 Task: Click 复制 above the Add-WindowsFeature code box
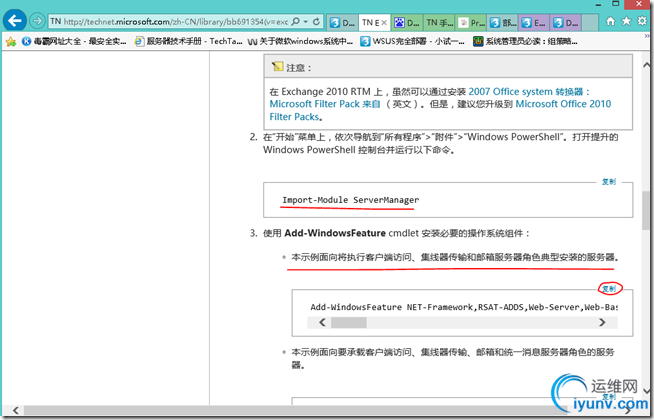point(609,288)
